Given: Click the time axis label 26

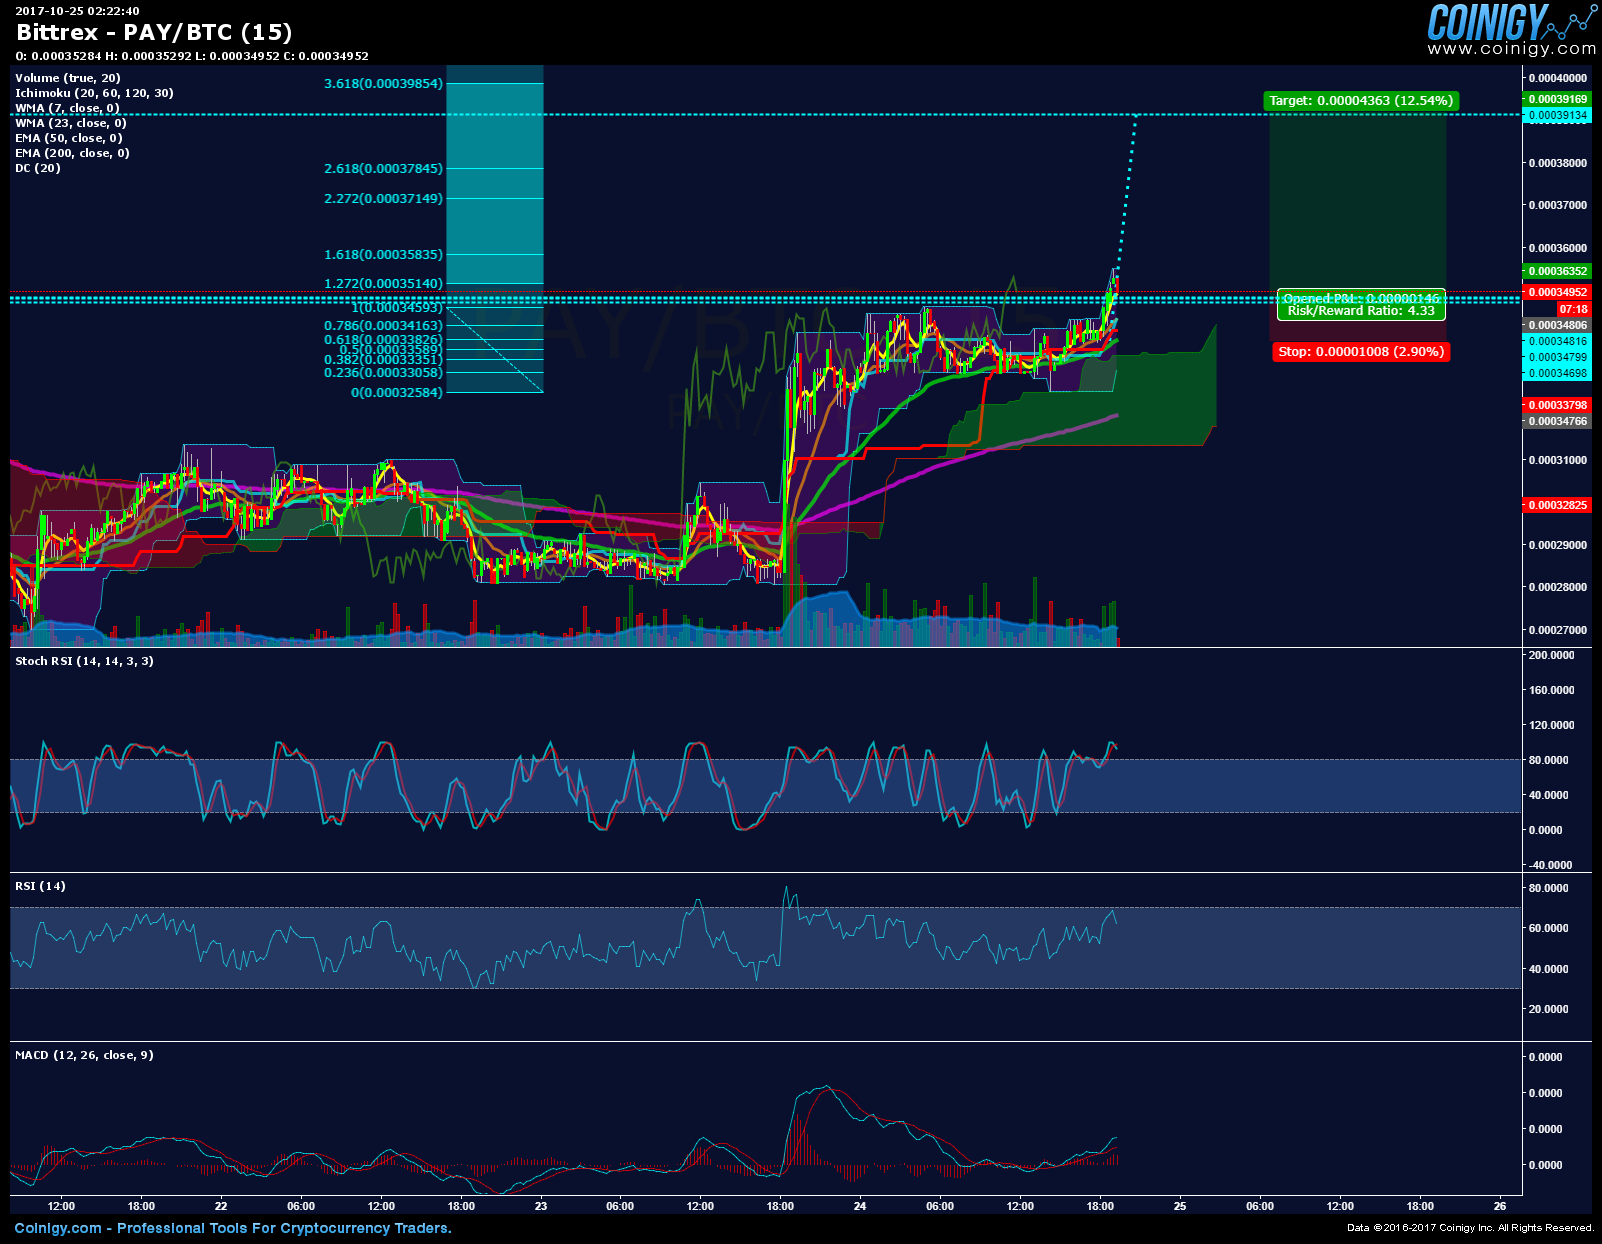Looking at the screenshot, I should (1500, 1206).
